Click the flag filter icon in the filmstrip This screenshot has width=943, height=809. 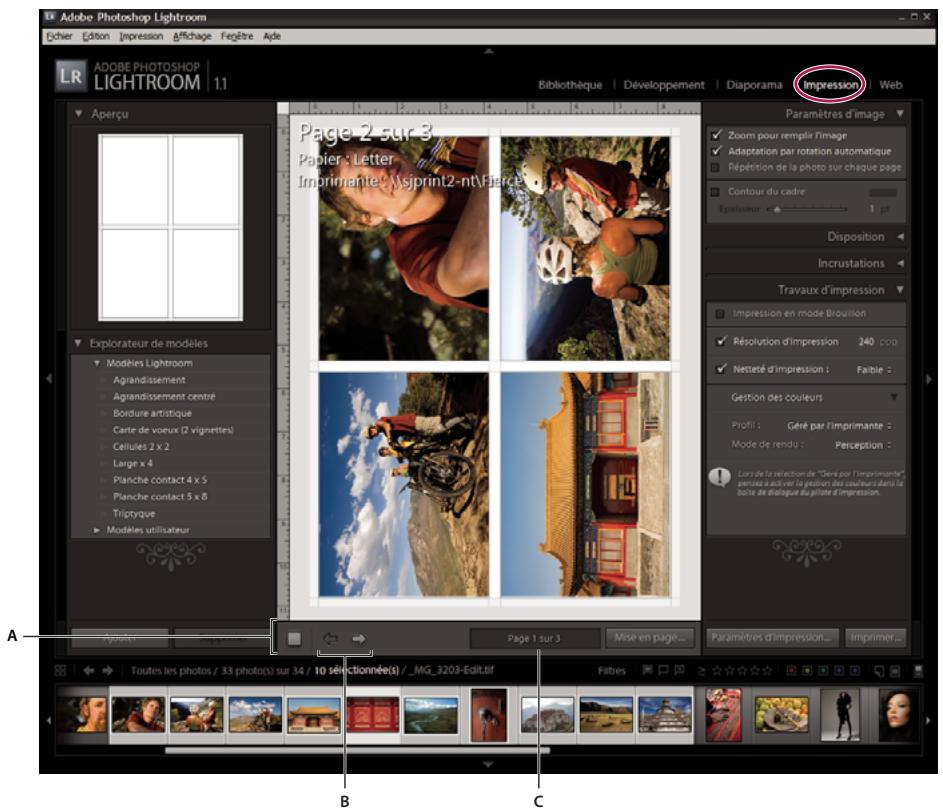click(647, 670)
